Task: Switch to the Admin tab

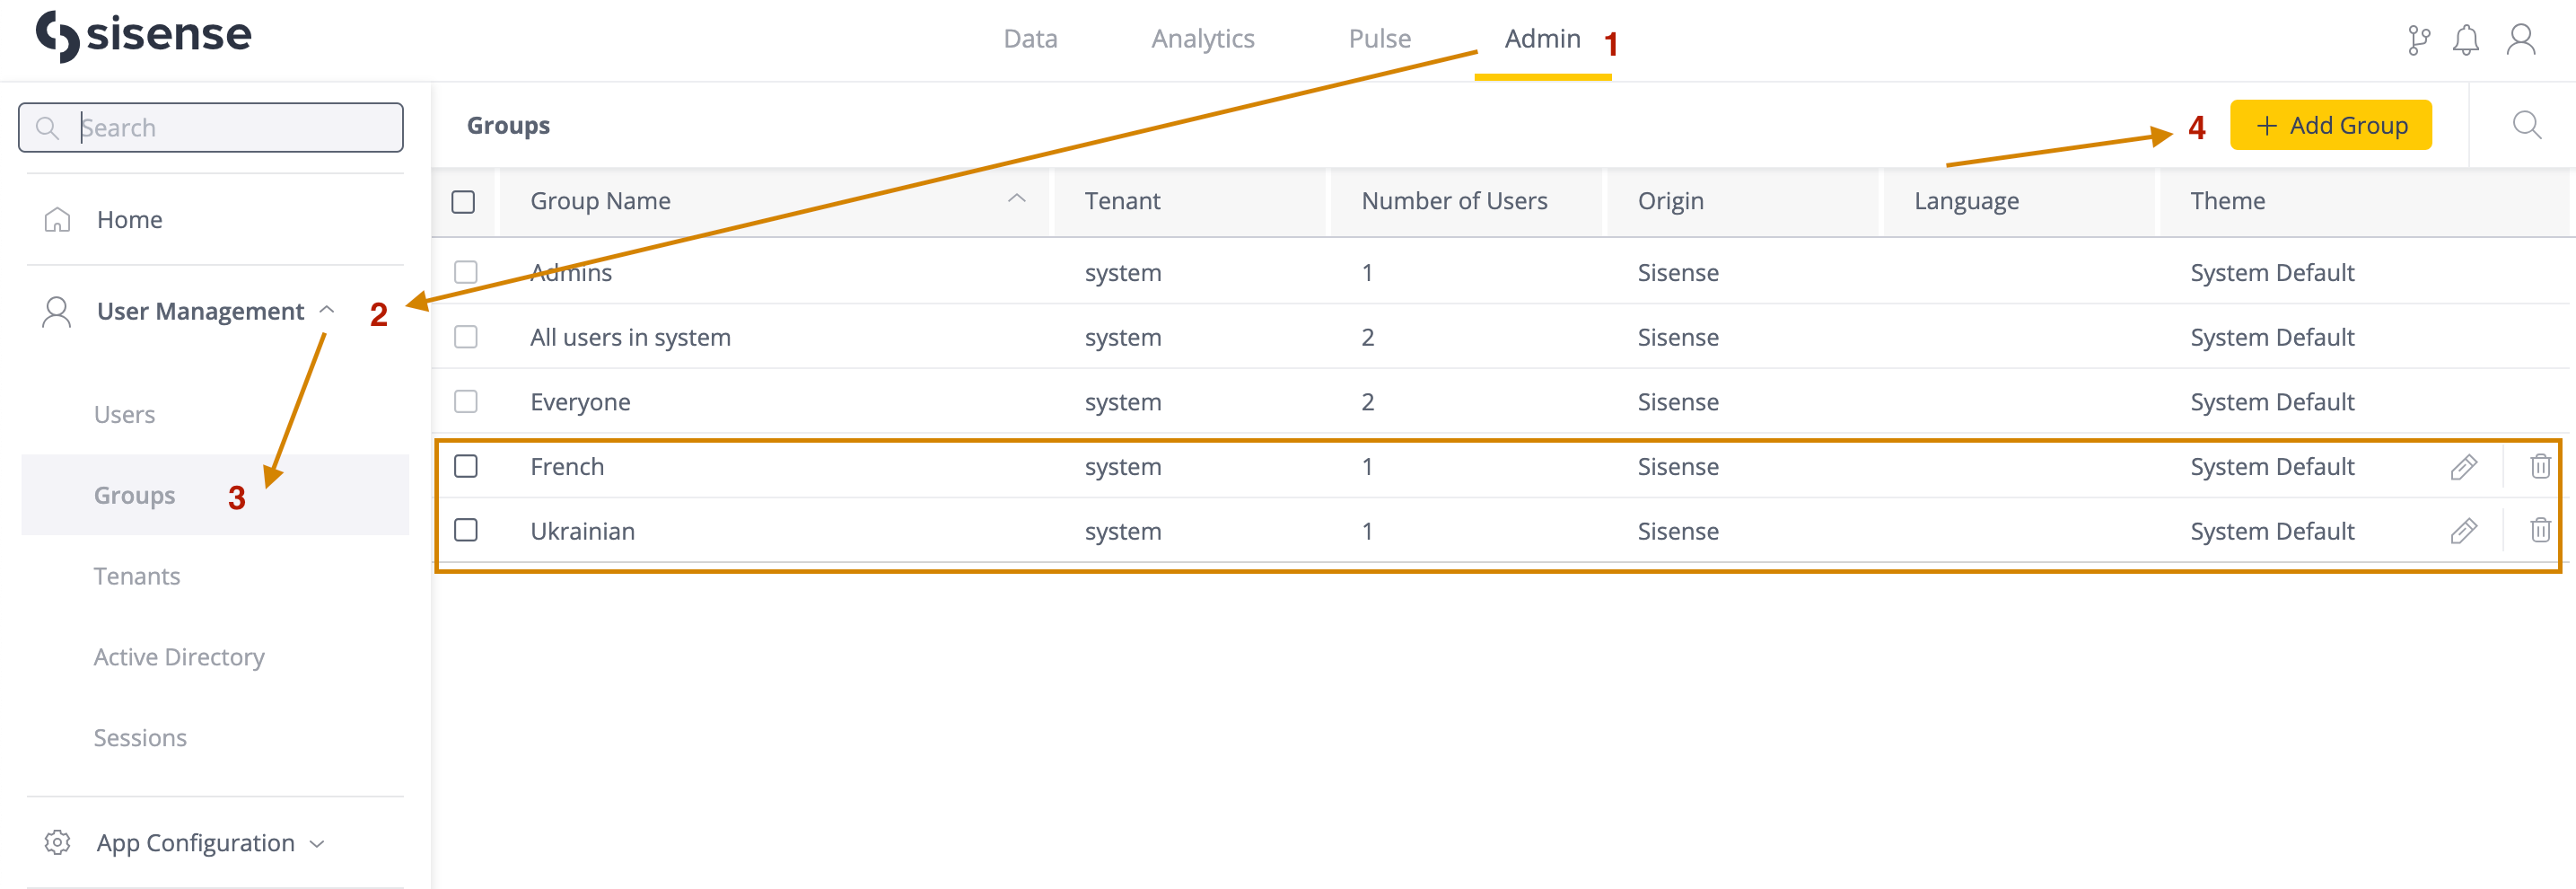Action: tap(1543, 38)
